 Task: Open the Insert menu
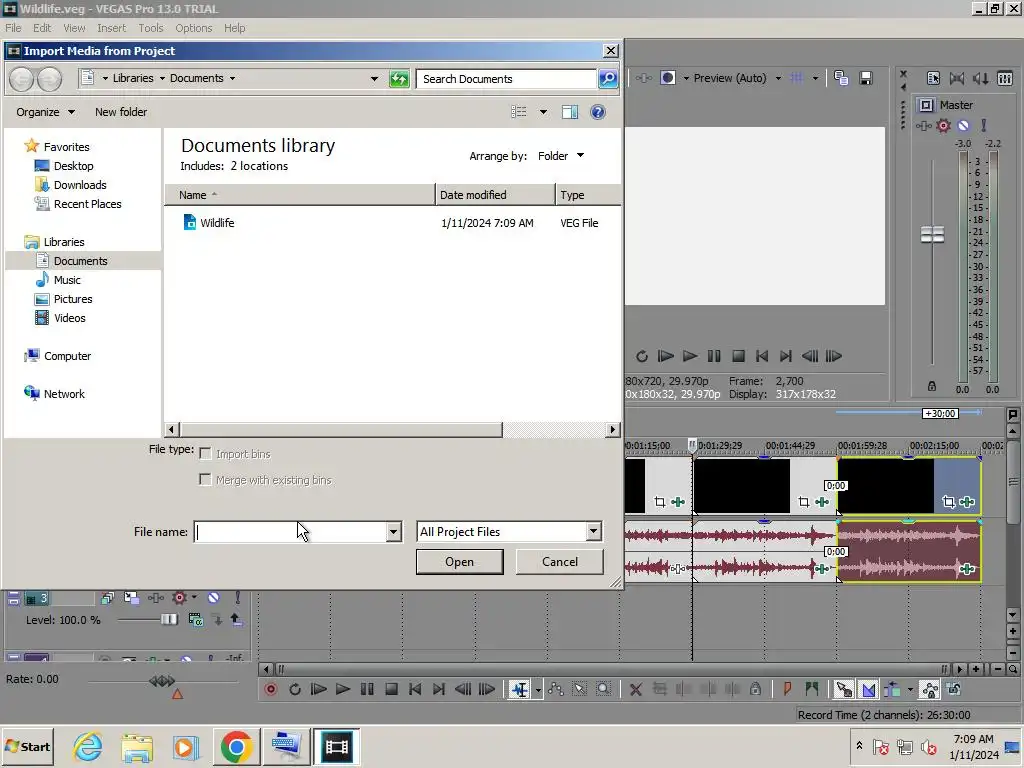click(112, 28)
